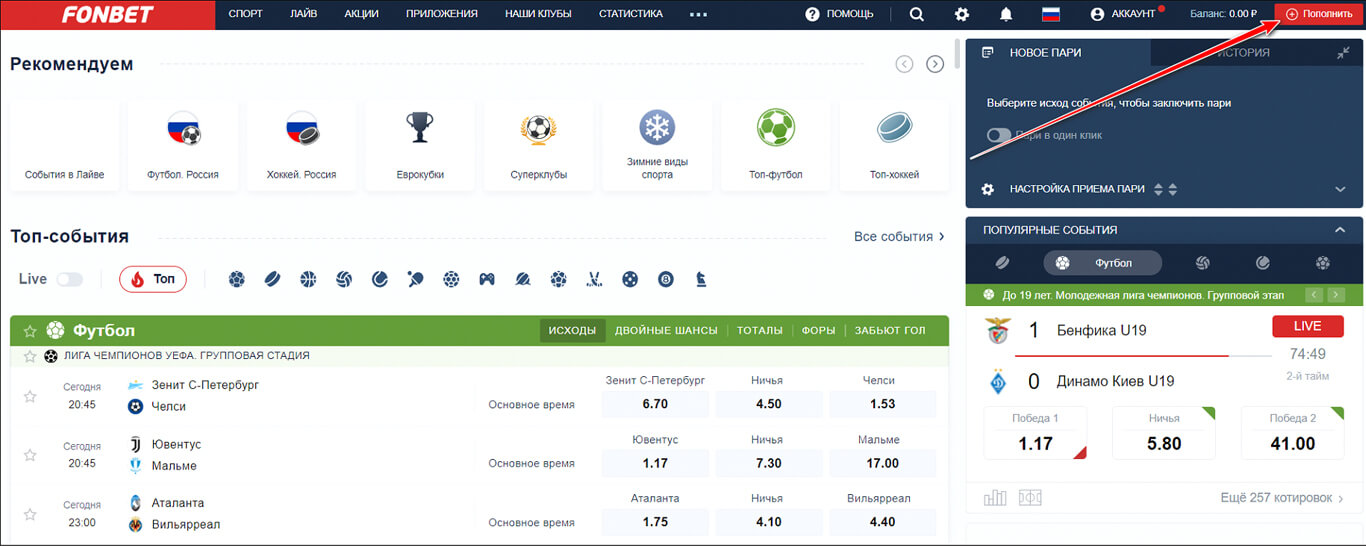Filter top events by crossed hockey sticks icon
1366x546 pixels.
(594, 279)
